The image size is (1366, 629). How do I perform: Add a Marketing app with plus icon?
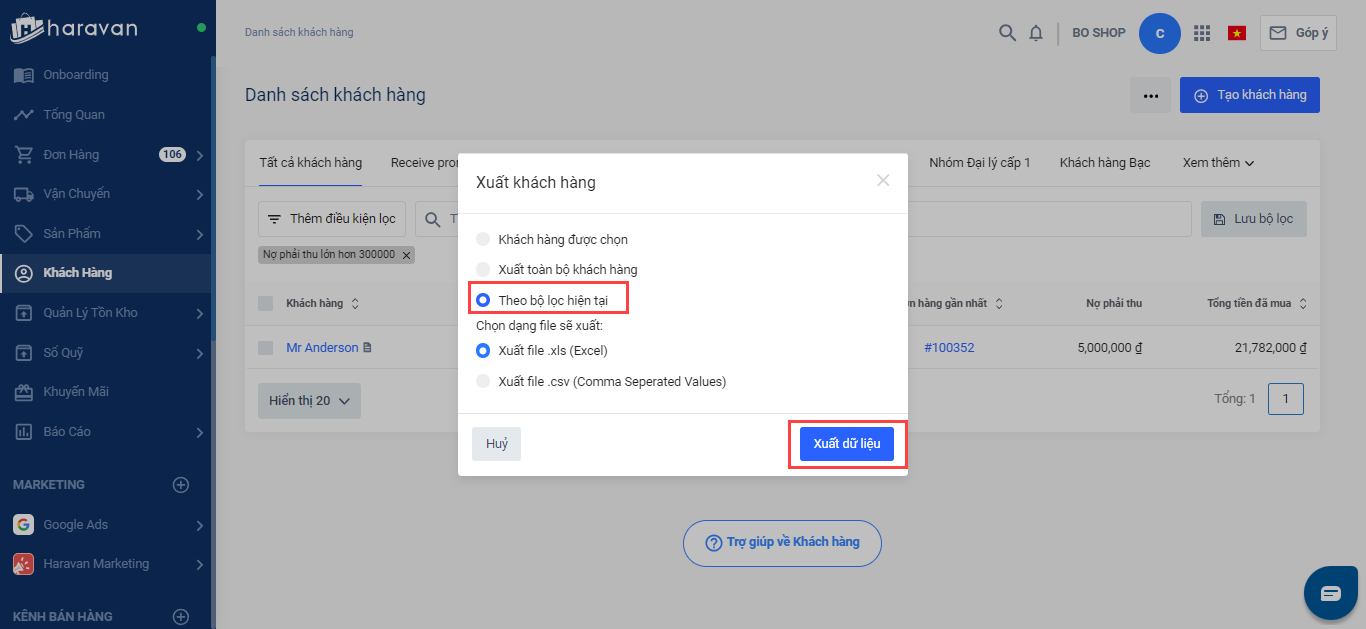181,485
